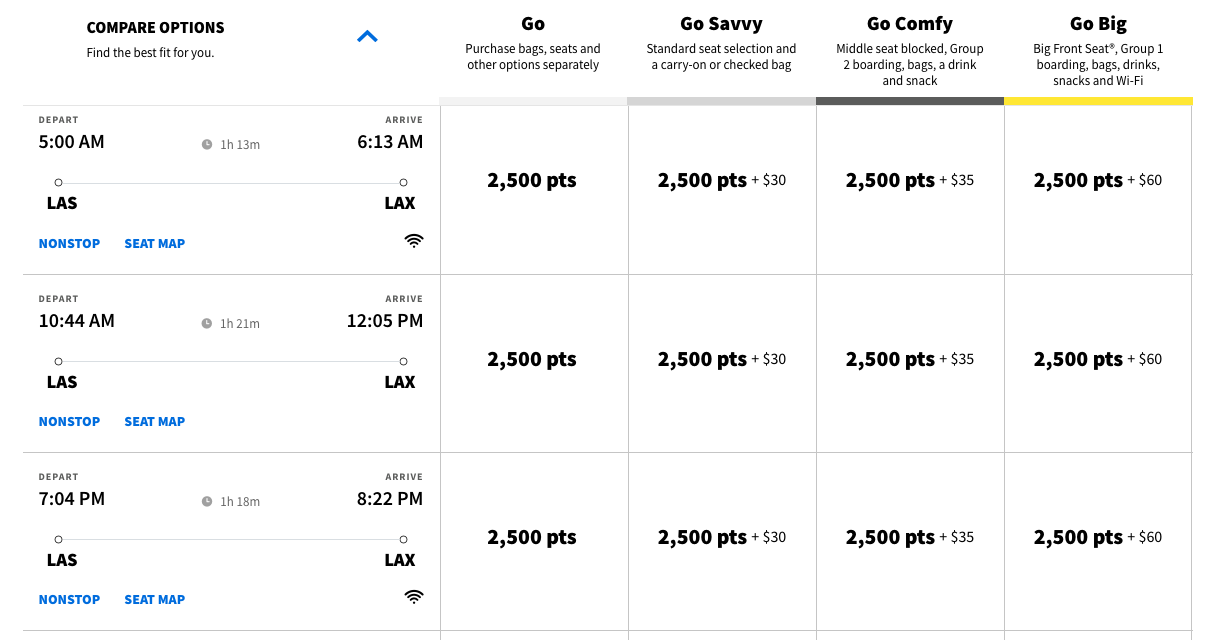1230x640 pixels.
Task: Click NONSTOP on the 7:04 PM flight
Action: (69, 599)
